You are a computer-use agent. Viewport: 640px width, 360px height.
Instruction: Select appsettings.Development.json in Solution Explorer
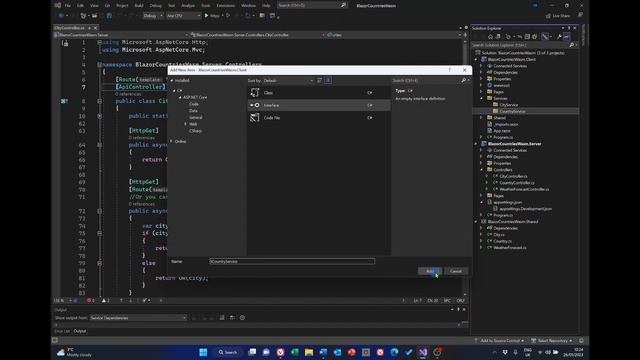[x=525, y=209]
